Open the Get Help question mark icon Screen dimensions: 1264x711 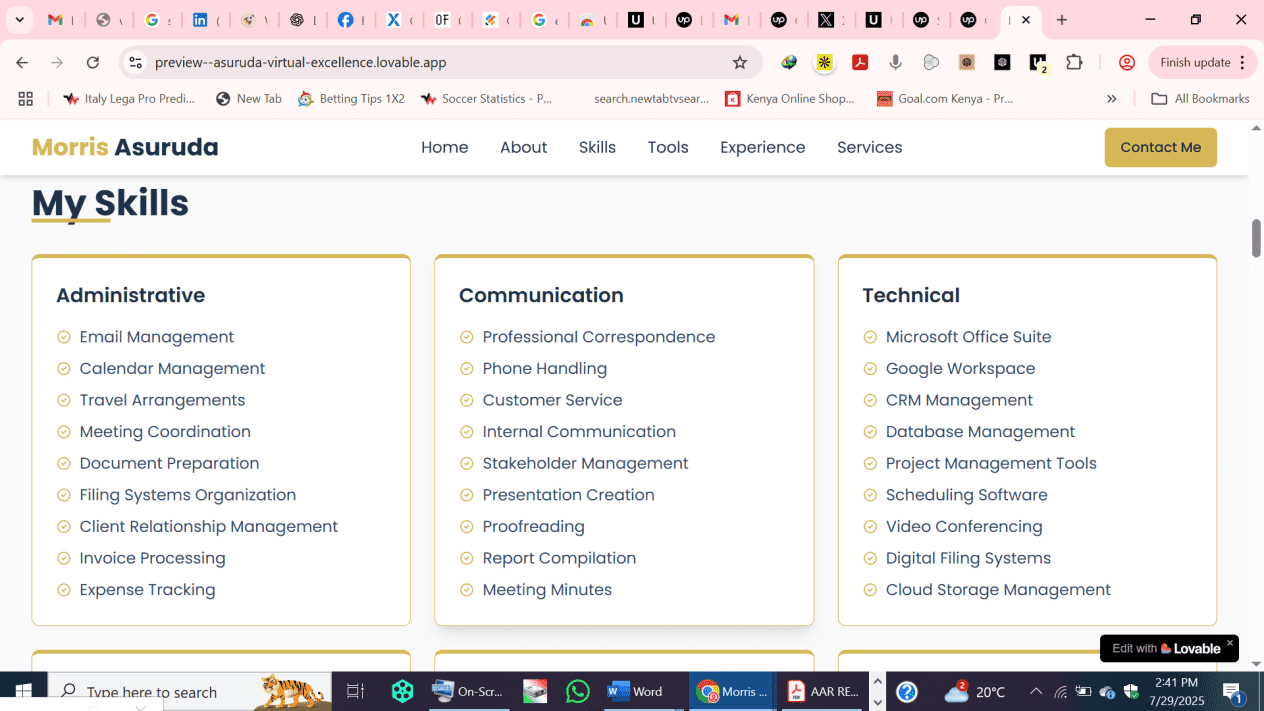tap(907, 691)
